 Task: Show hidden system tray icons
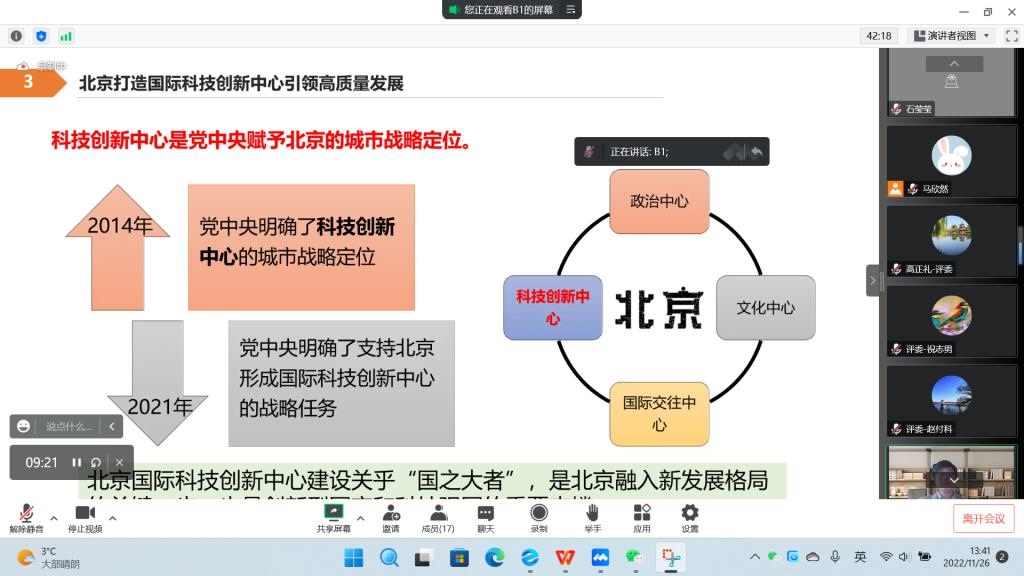(x=755, y=556)
